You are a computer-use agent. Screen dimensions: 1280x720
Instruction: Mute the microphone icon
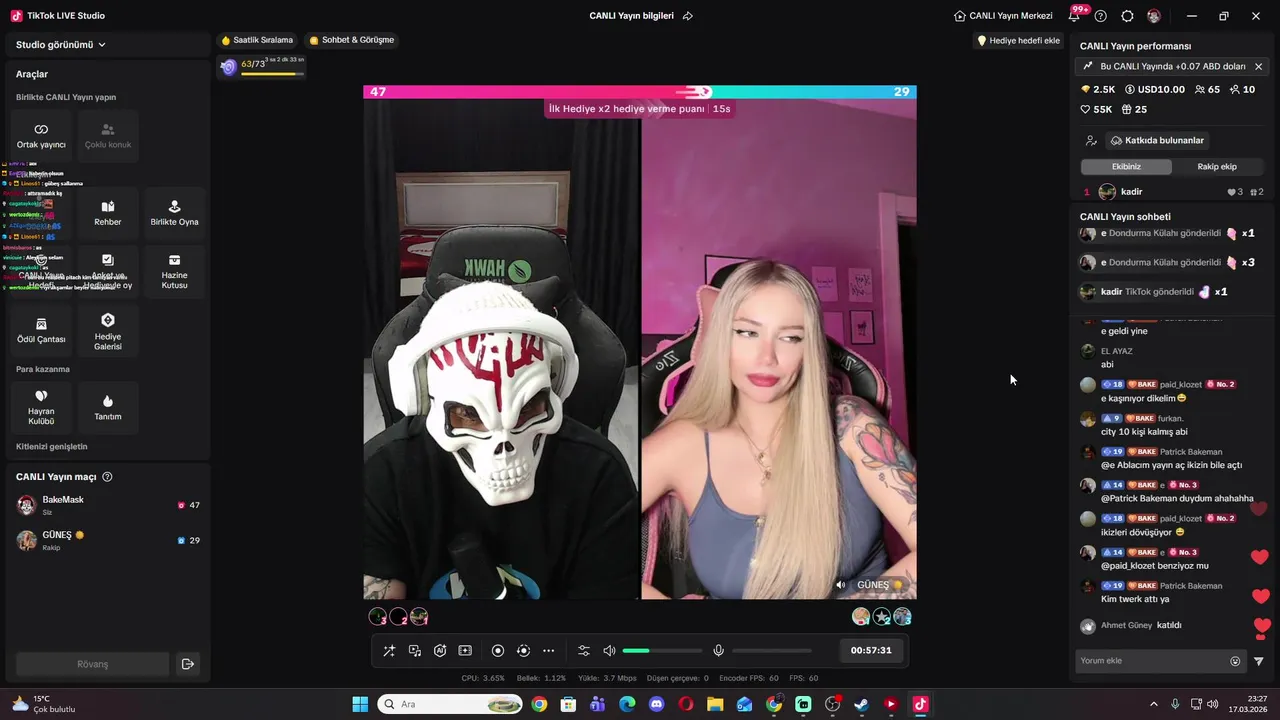point(718,651)
